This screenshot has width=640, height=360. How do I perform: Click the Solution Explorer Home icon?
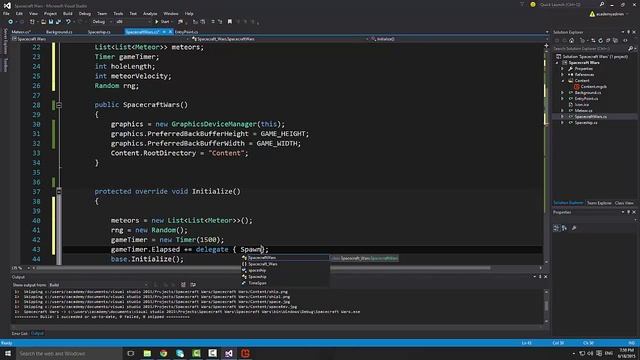(571, 40)
